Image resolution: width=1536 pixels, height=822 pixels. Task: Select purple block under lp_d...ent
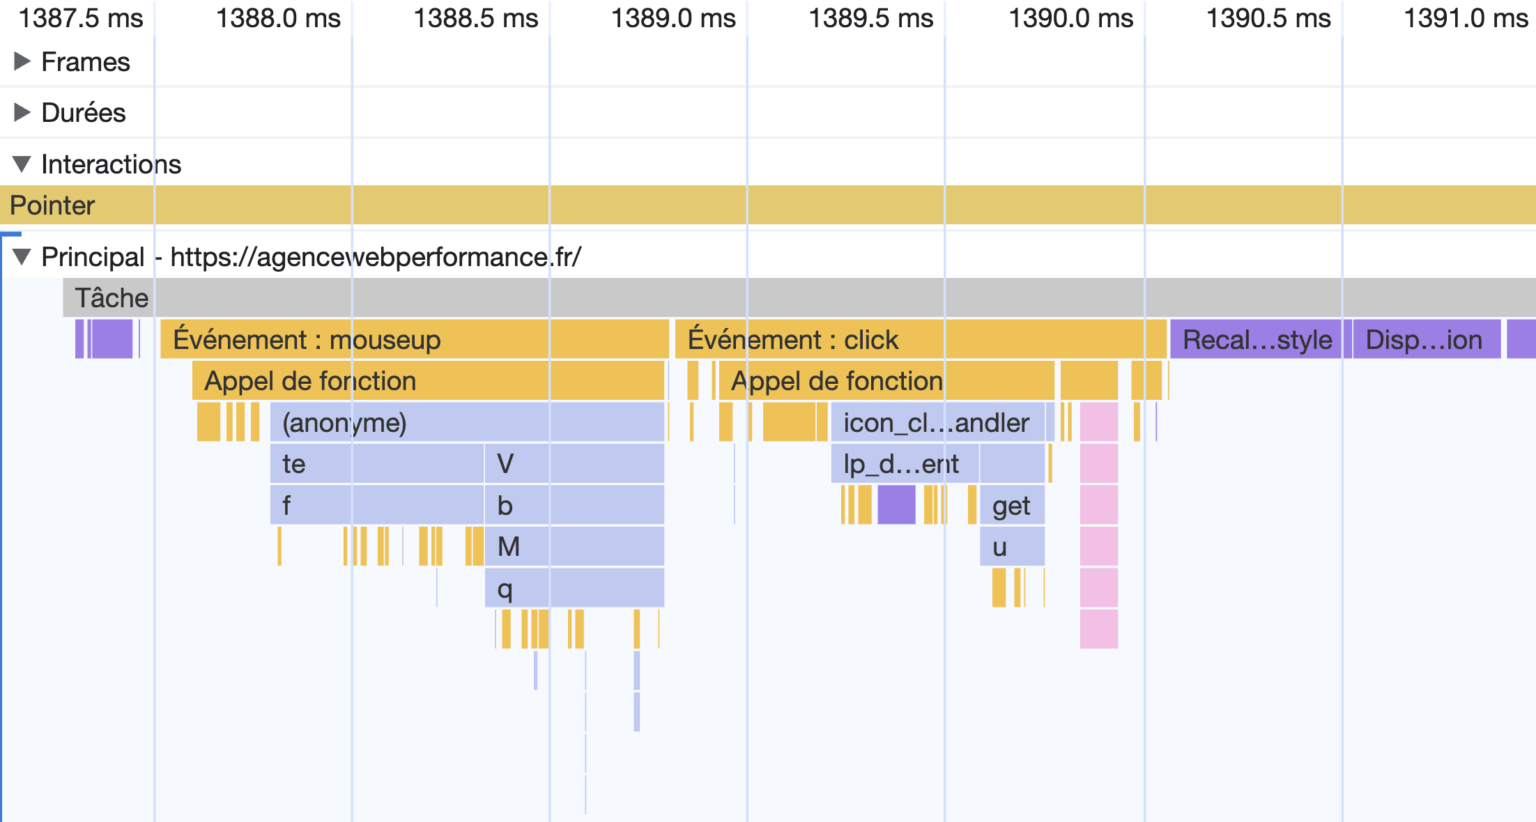tap(897, 505)
